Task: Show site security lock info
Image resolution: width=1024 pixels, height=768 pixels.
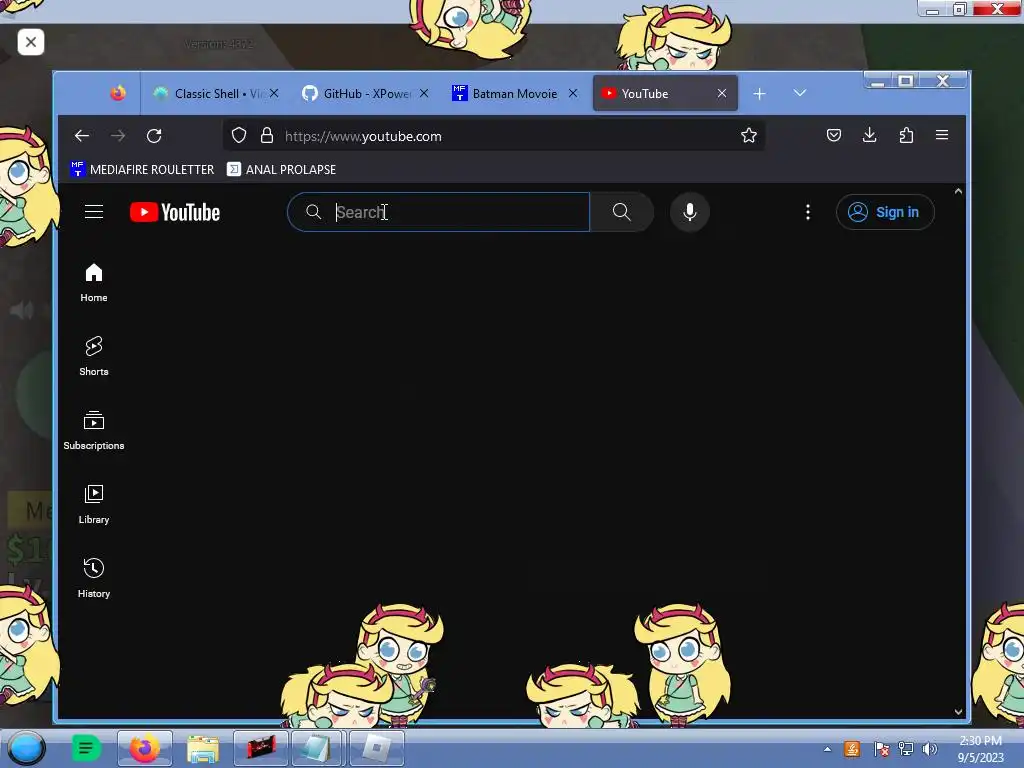Action: coord(266,135)
